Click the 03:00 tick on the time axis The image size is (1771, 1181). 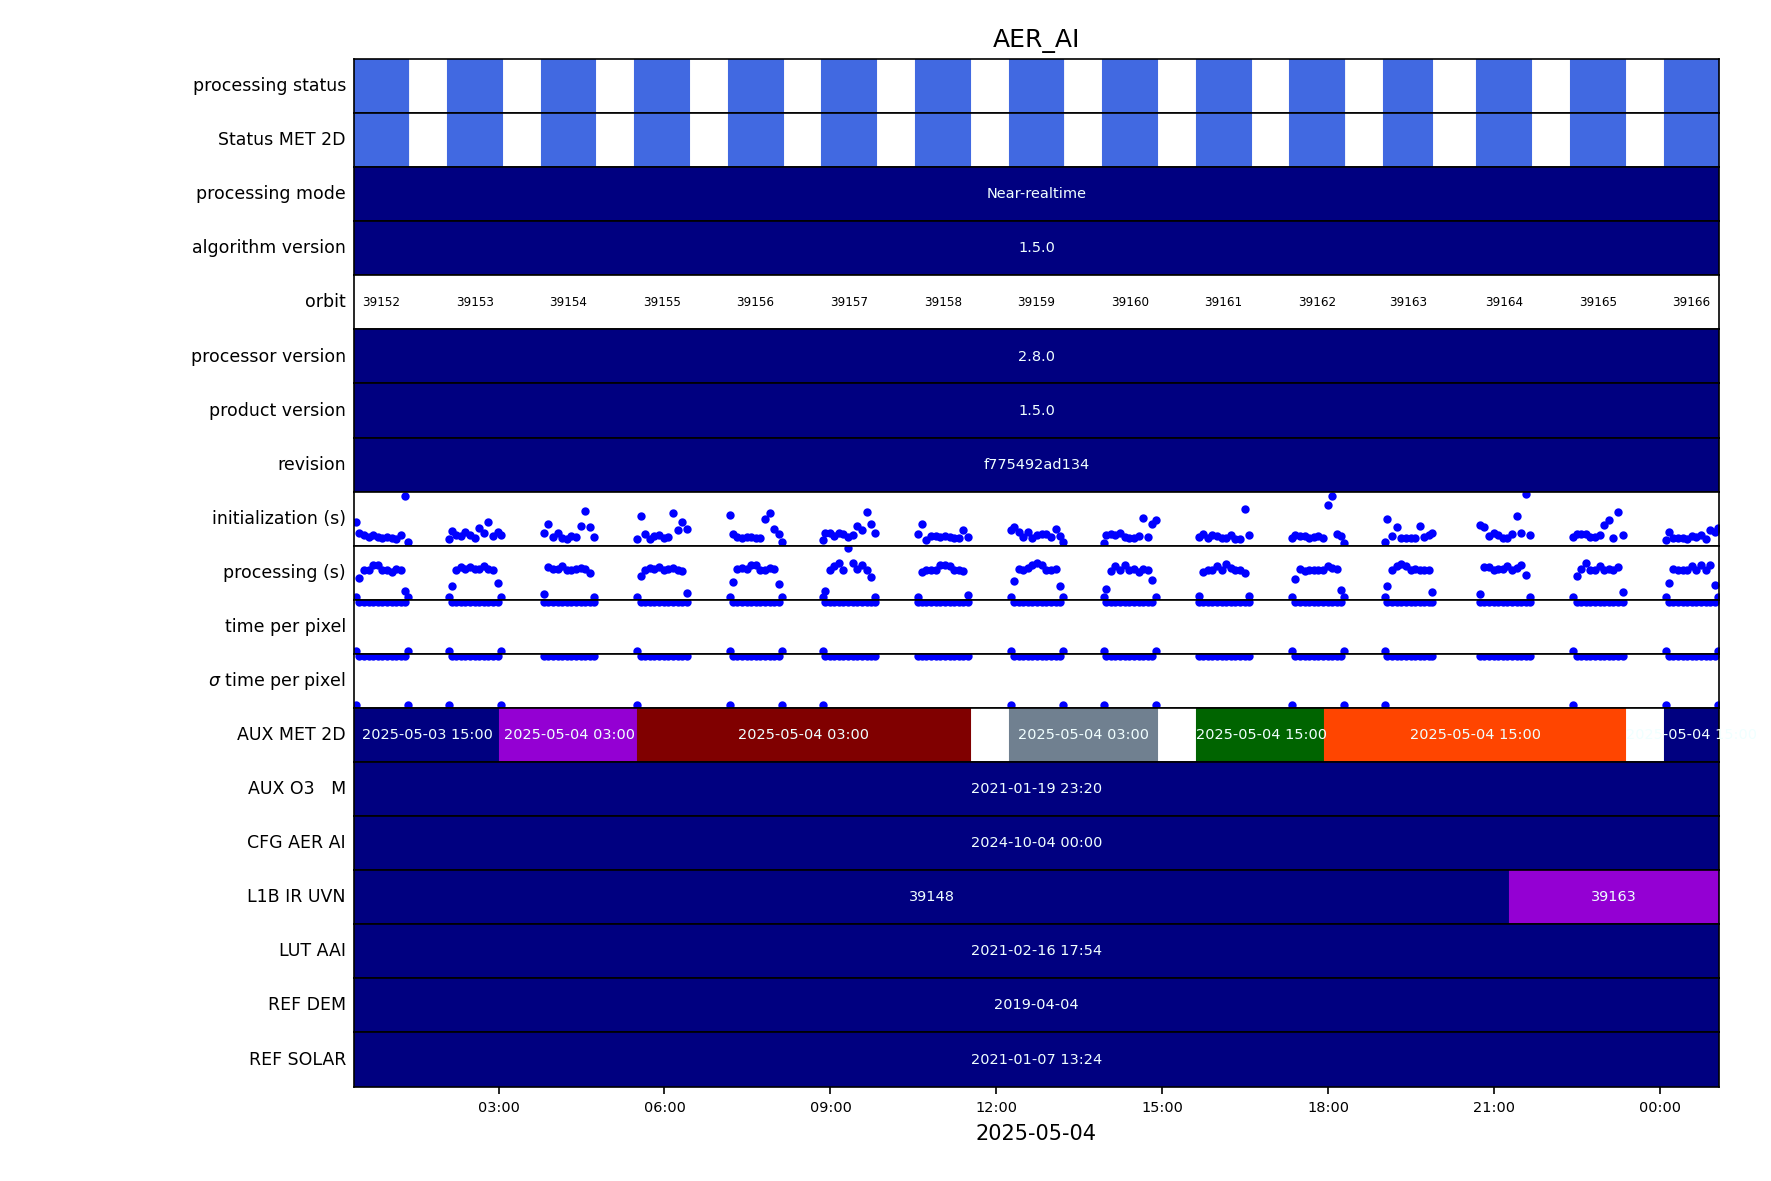pos(498,1107)
